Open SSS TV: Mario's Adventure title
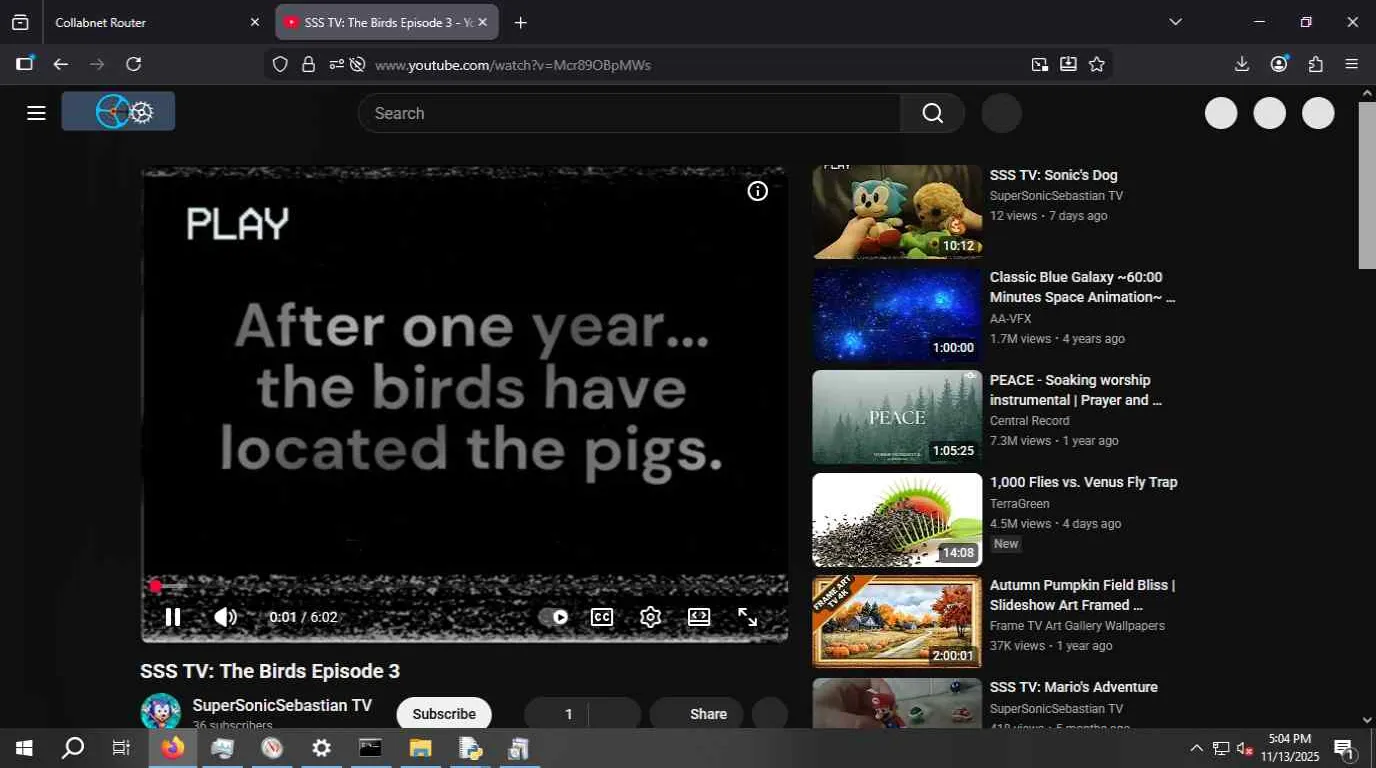The image size is (1376, 768). 1074,687
